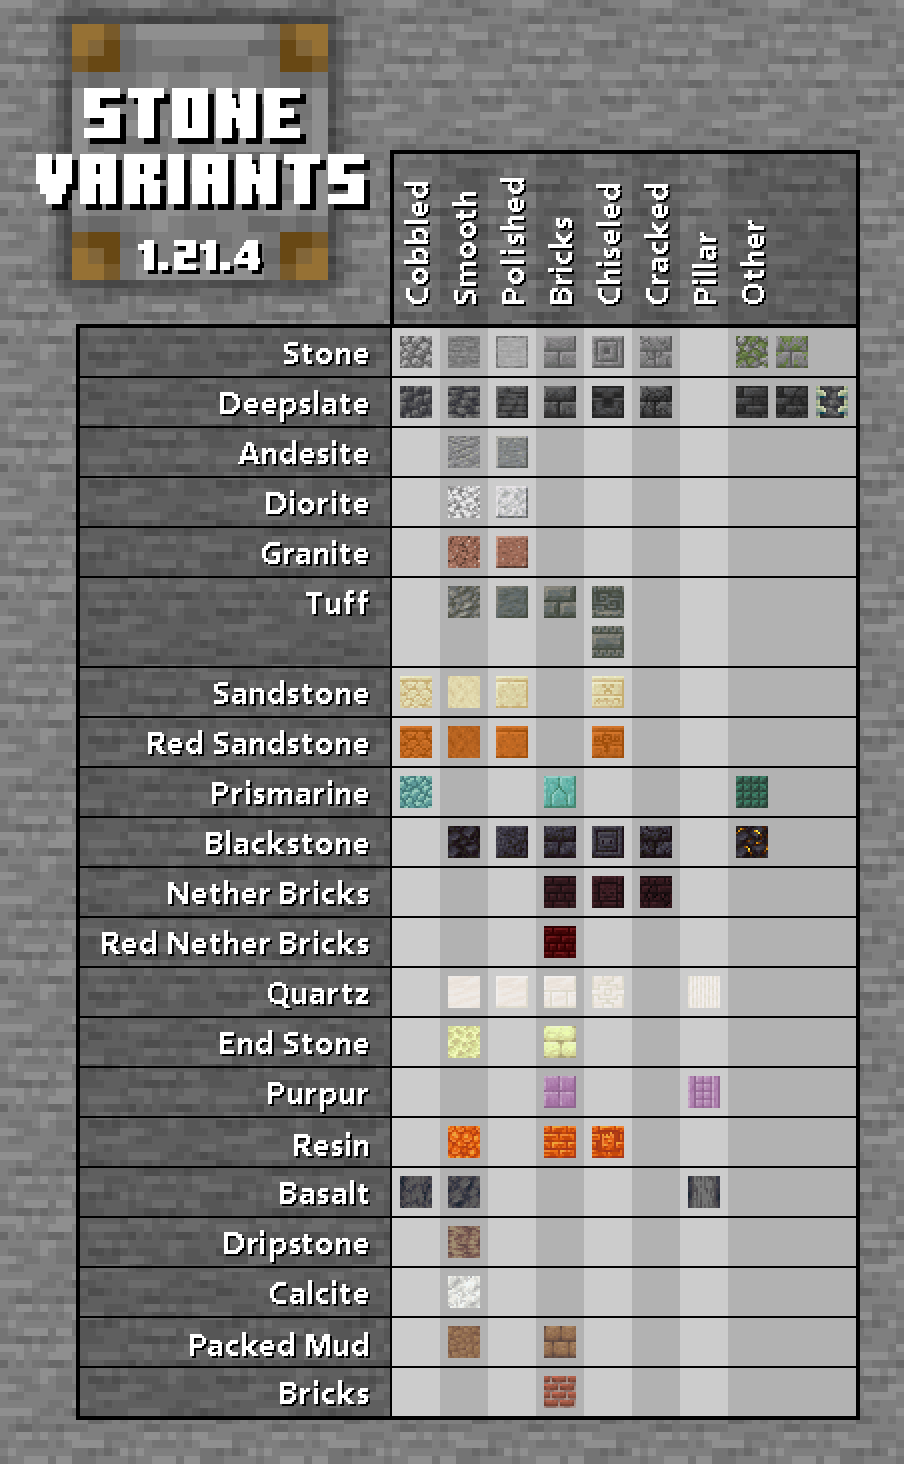Screen dimensions: 904x1464
Task: Click the Pillar column header
Action: pyautogui.click(x=705, y=268)
